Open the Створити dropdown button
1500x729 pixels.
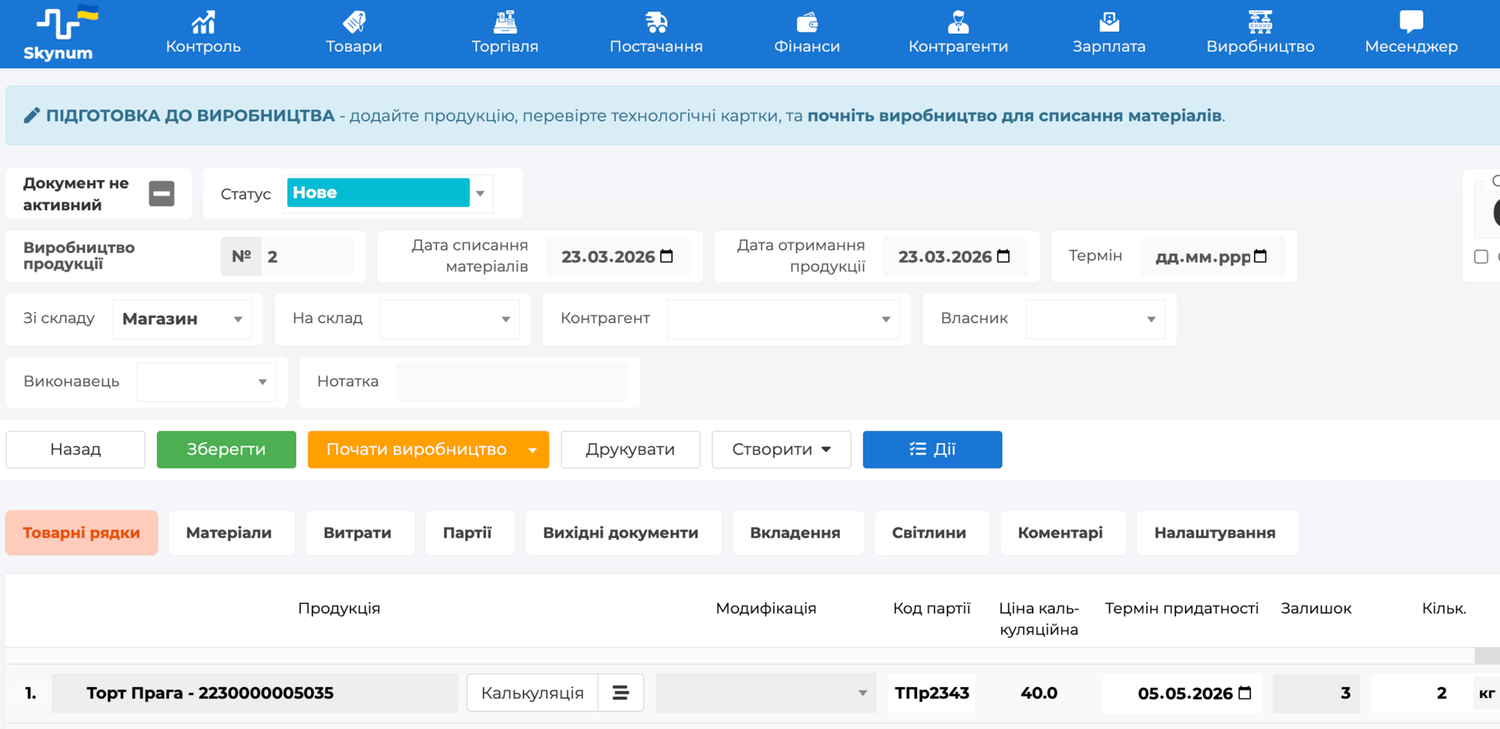(781, 450)
